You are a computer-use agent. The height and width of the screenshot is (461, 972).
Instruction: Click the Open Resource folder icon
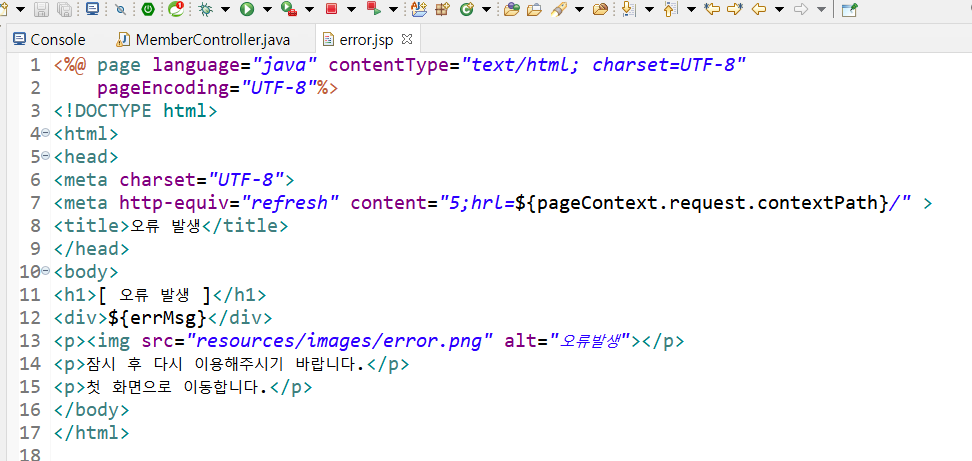coord(600,9)
